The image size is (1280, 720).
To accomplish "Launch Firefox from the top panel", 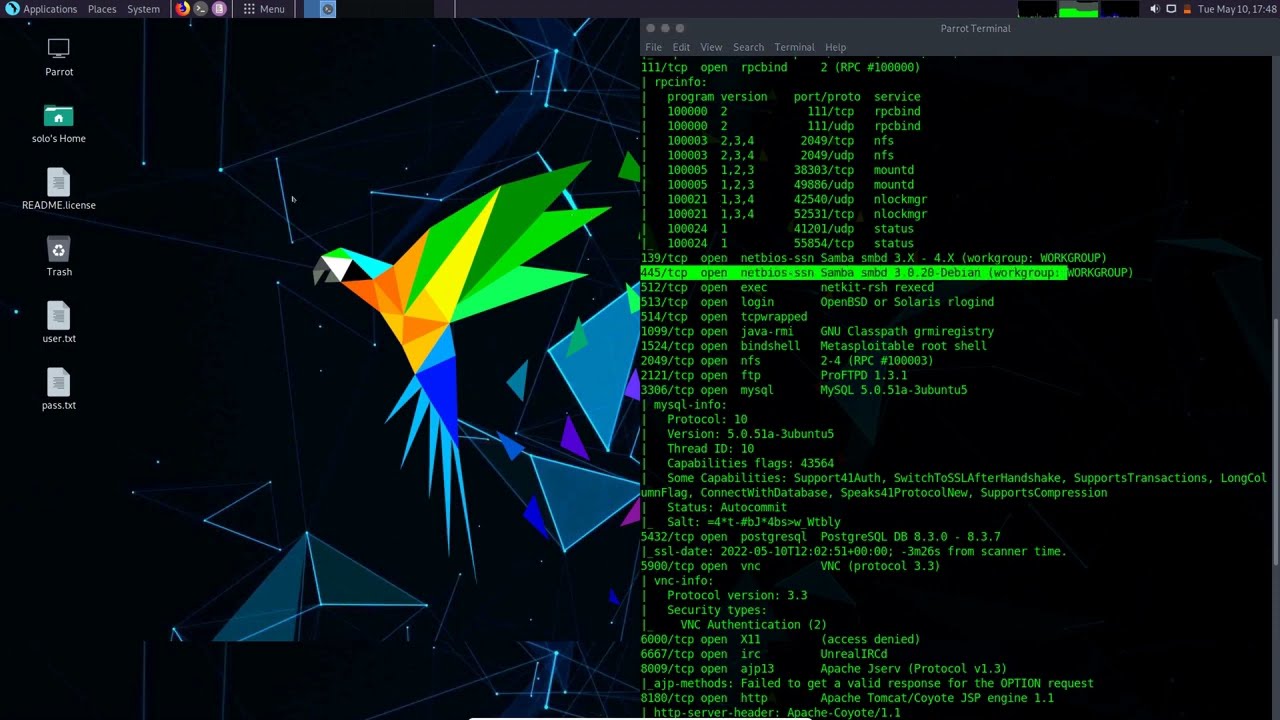I will [182, 9].
